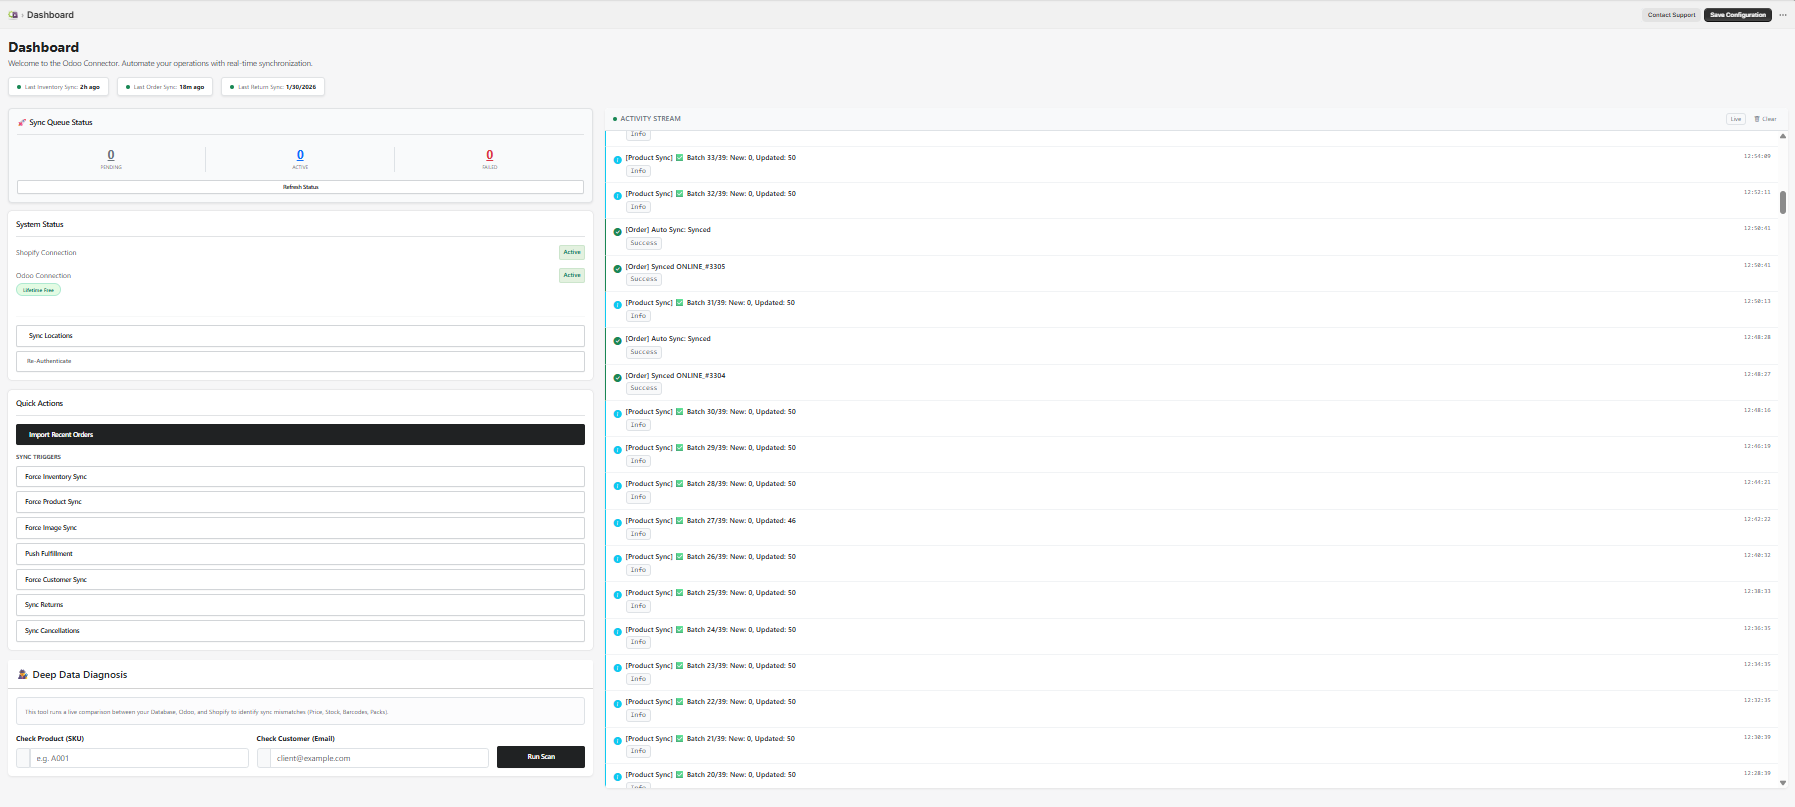This screenshot has height=807, width=1795.
Task: Click the rocket icon beside Sync Queue Status
Action: pyautogui.click(x=22, y=123)
